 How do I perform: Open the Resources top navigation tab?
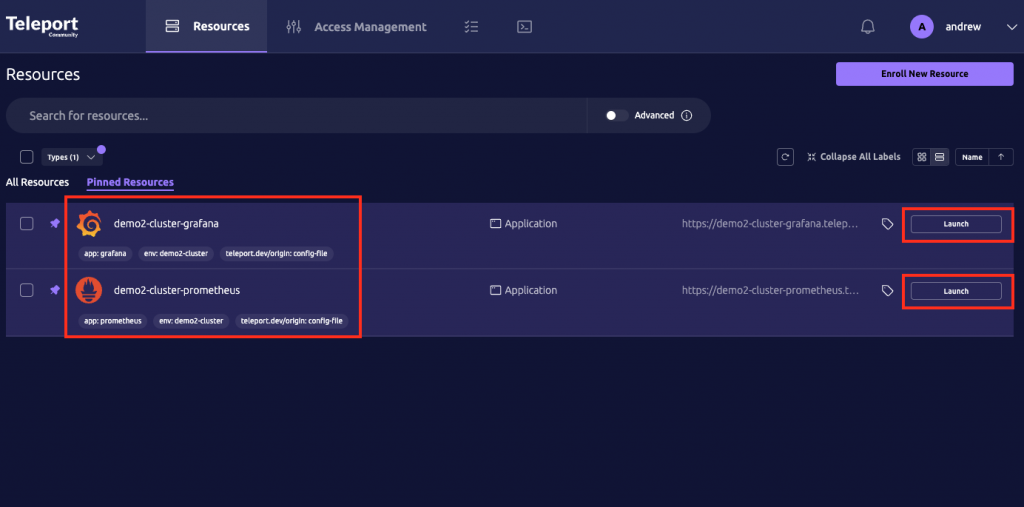click(206, 27)
